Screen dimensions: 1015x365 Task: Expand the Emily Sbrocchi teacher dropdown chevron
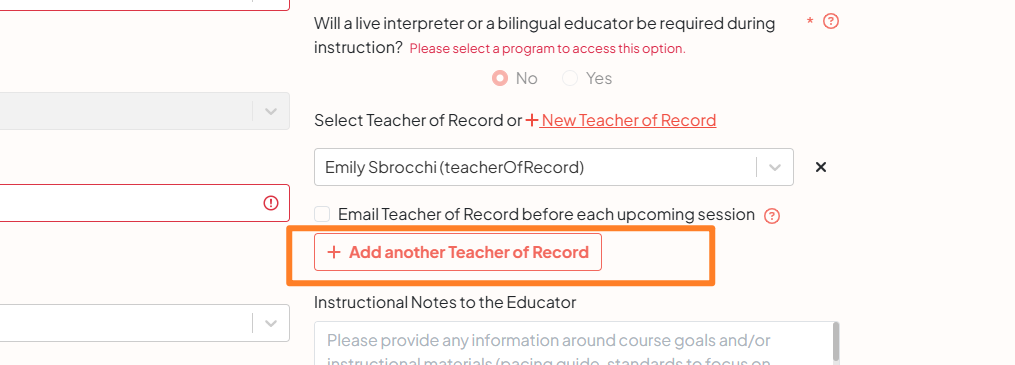(775, 168)
